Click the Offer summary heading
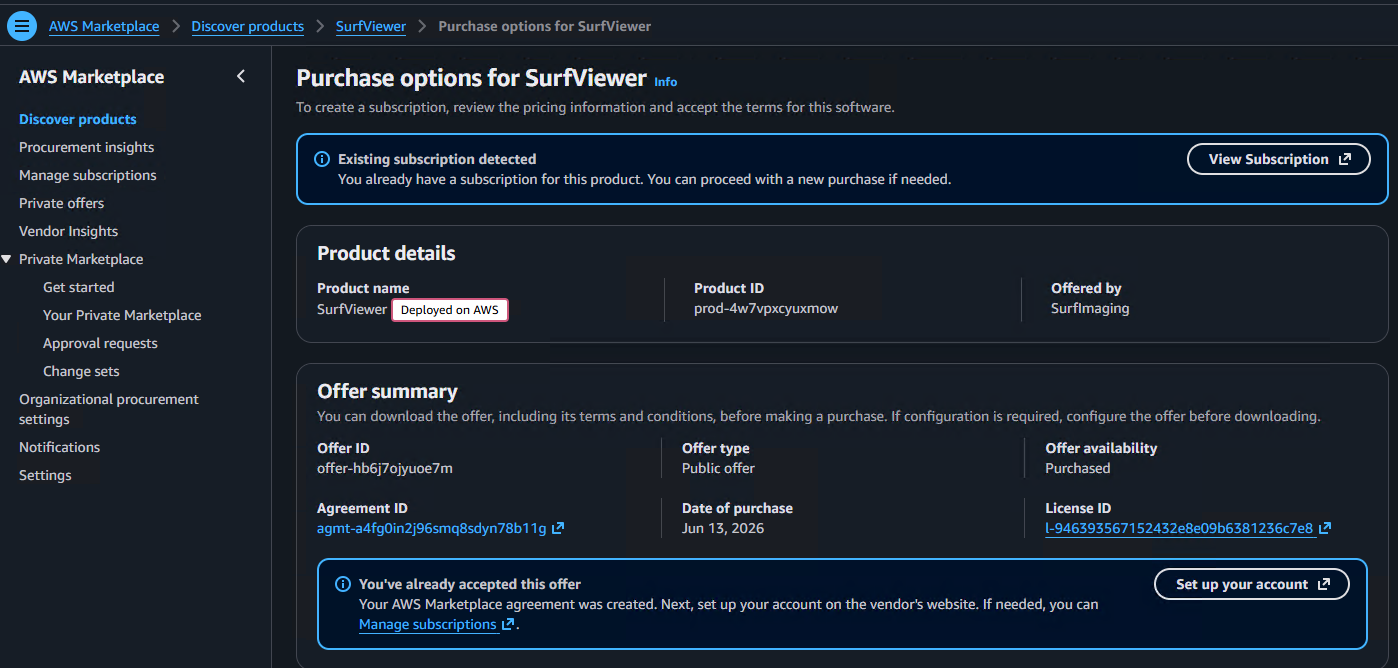Image resolution: width=1398 pixels, height=668 pixels. tap(387, 391)
